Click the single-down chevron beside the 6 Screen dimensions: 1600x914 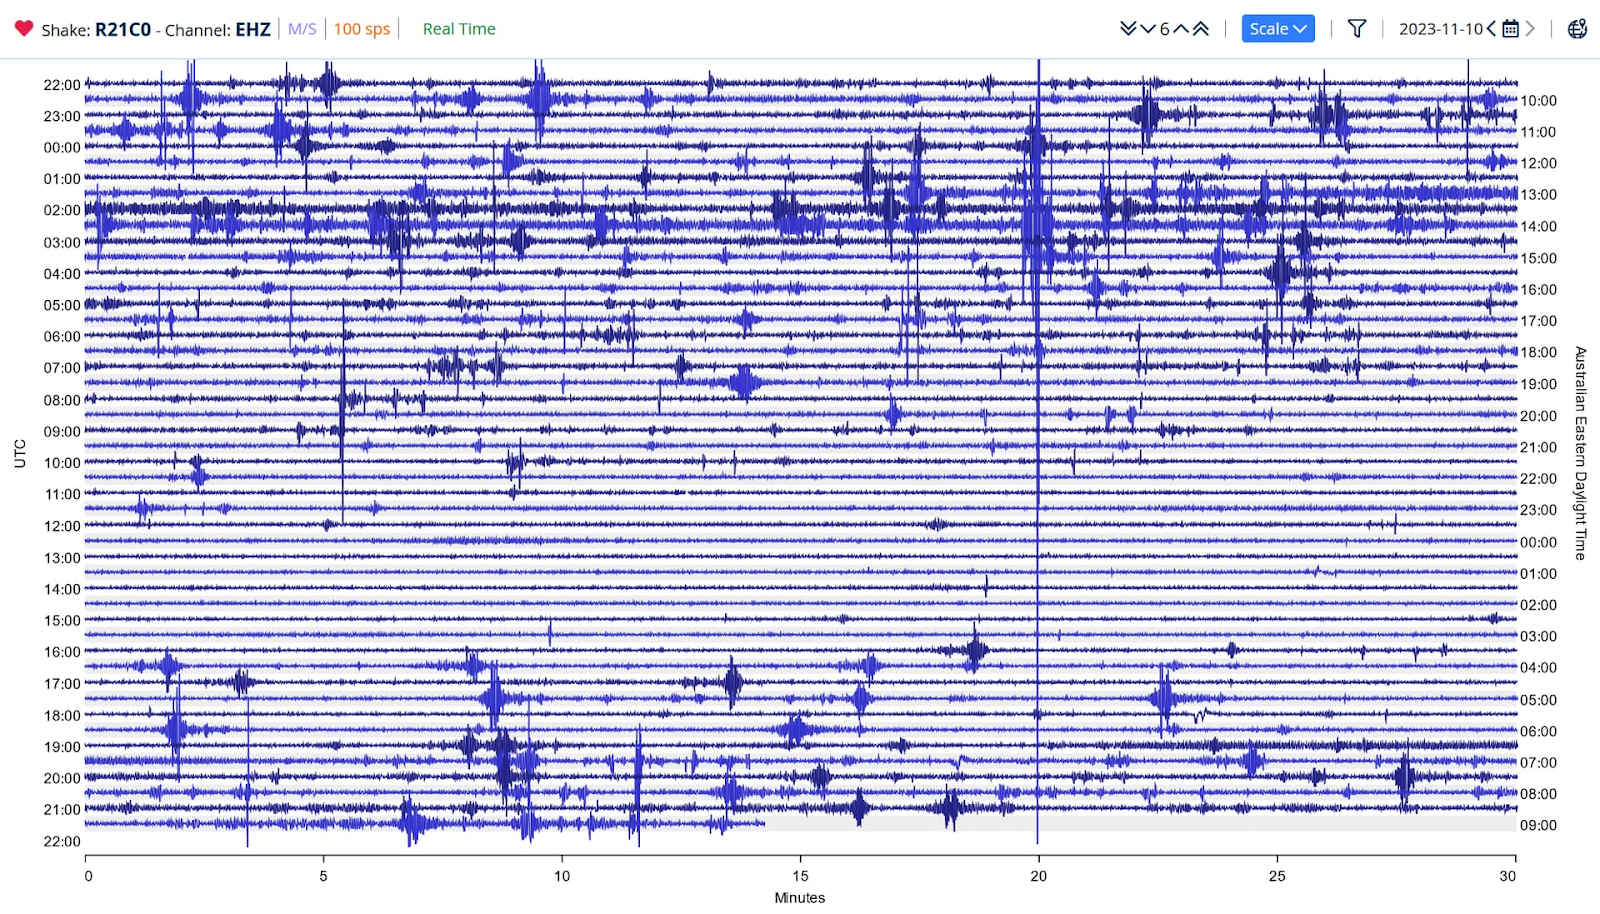pyautogui.click(x=1147, y=29)
